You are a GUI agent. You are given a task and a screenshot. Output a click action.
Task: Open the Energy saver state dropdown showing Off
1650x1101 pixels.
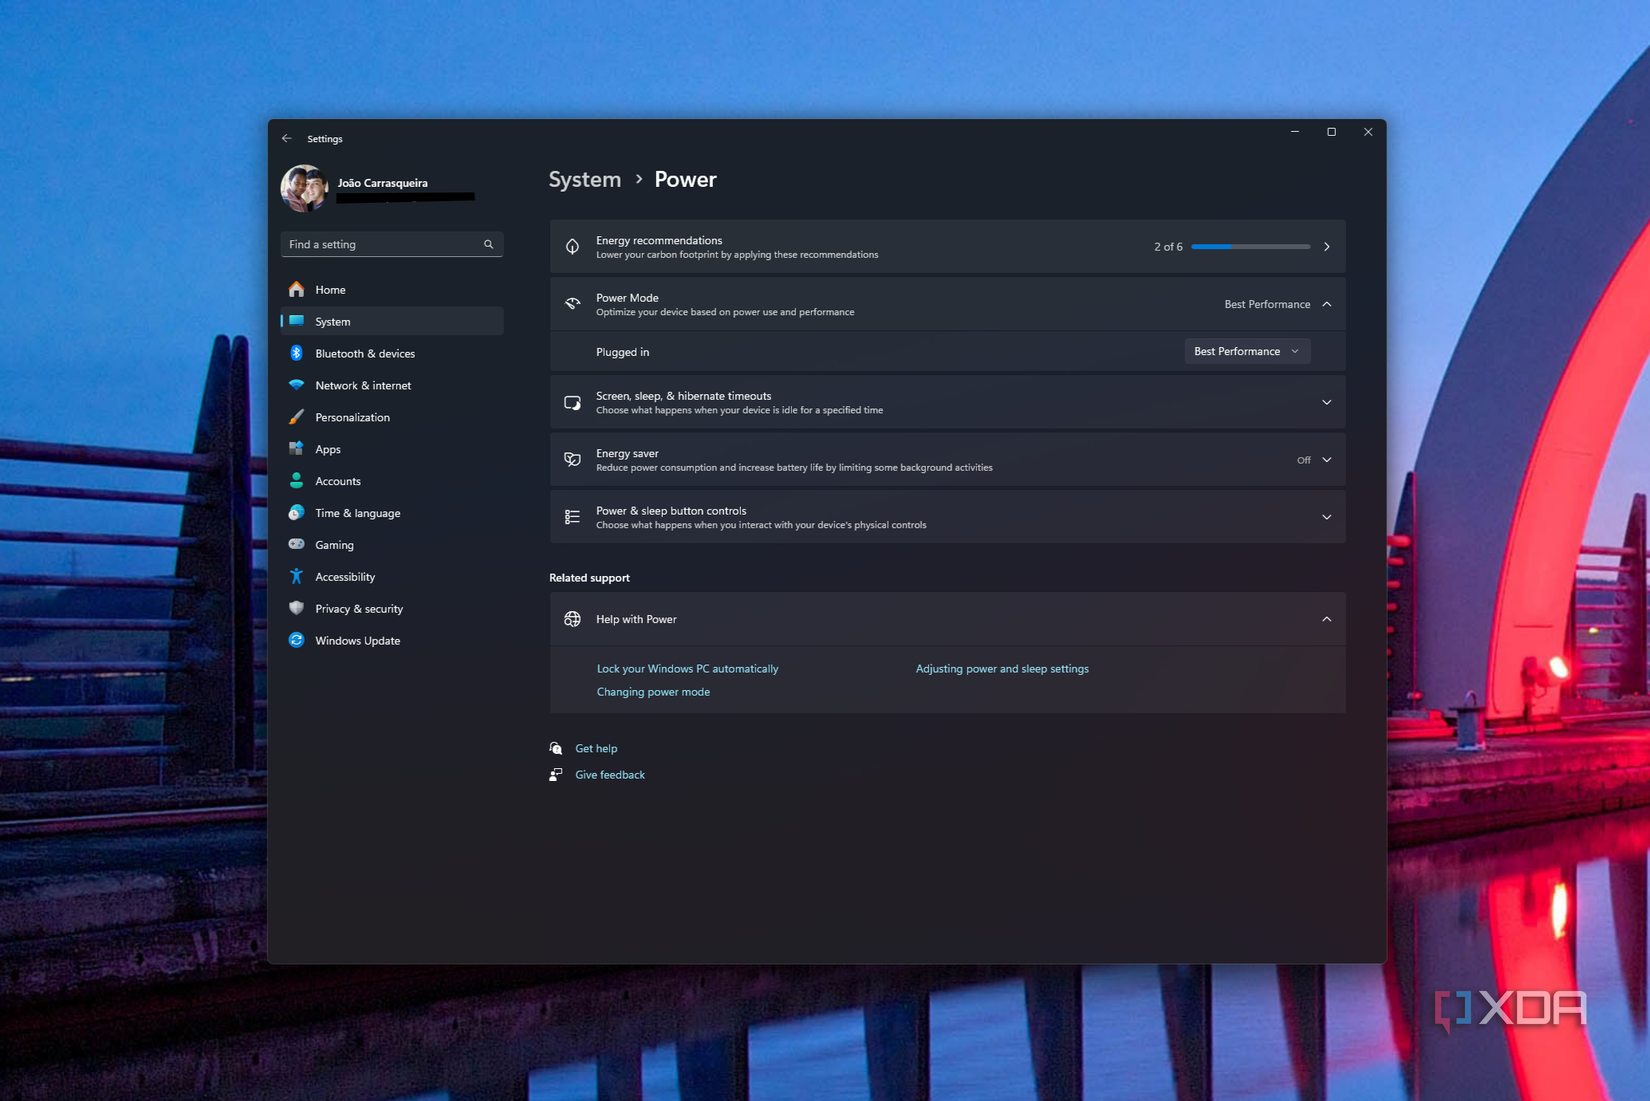(1318, 459)
